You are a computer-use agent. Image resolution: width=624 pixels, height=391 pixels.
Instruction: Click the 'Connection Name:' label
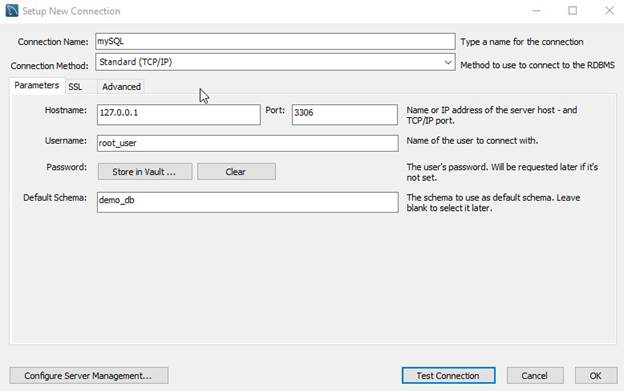[53, 42]
